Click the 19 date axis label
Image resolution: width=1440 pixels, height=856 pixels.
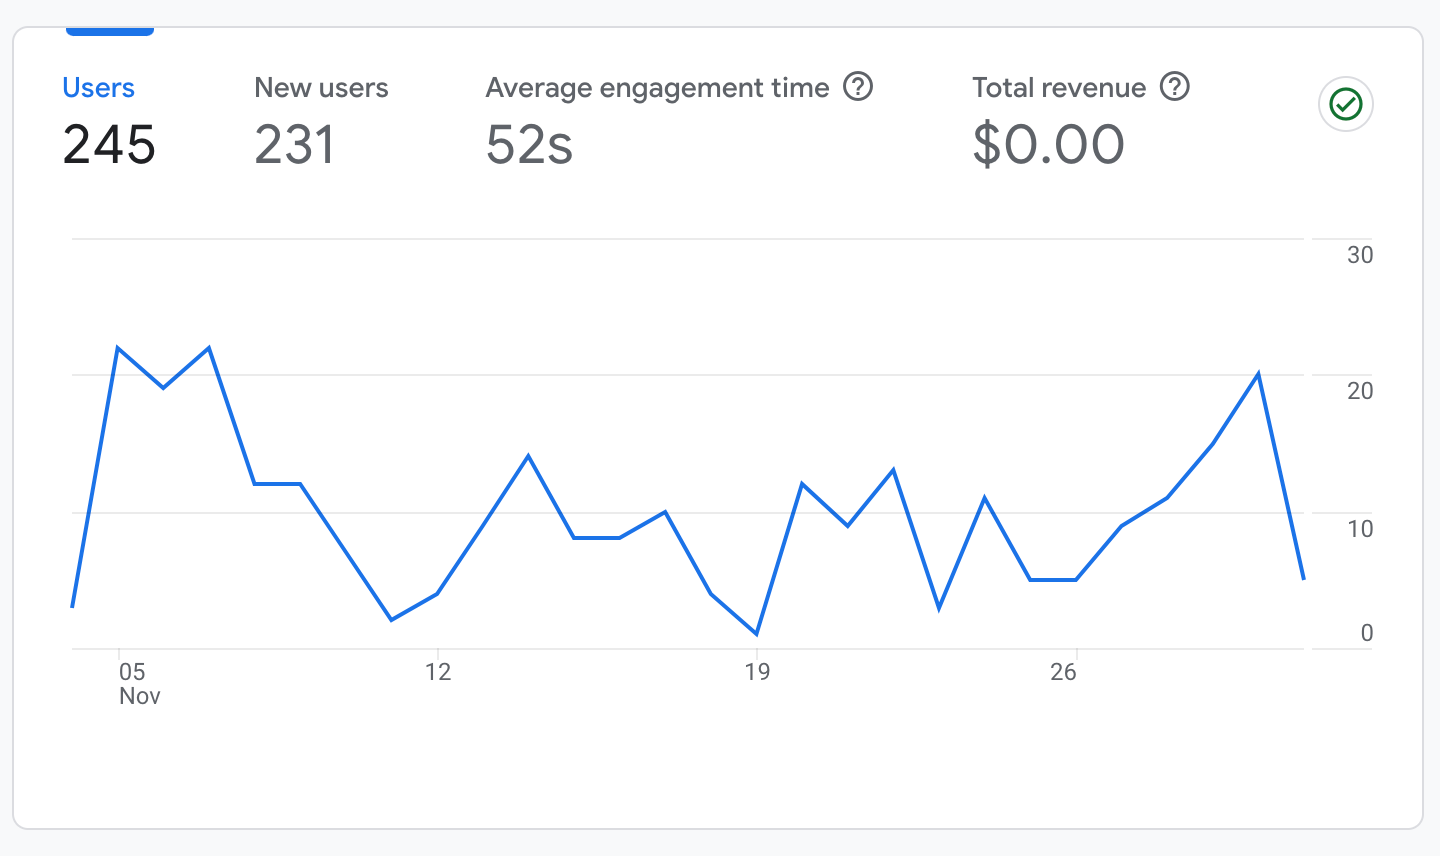click(x=757, y=672)
